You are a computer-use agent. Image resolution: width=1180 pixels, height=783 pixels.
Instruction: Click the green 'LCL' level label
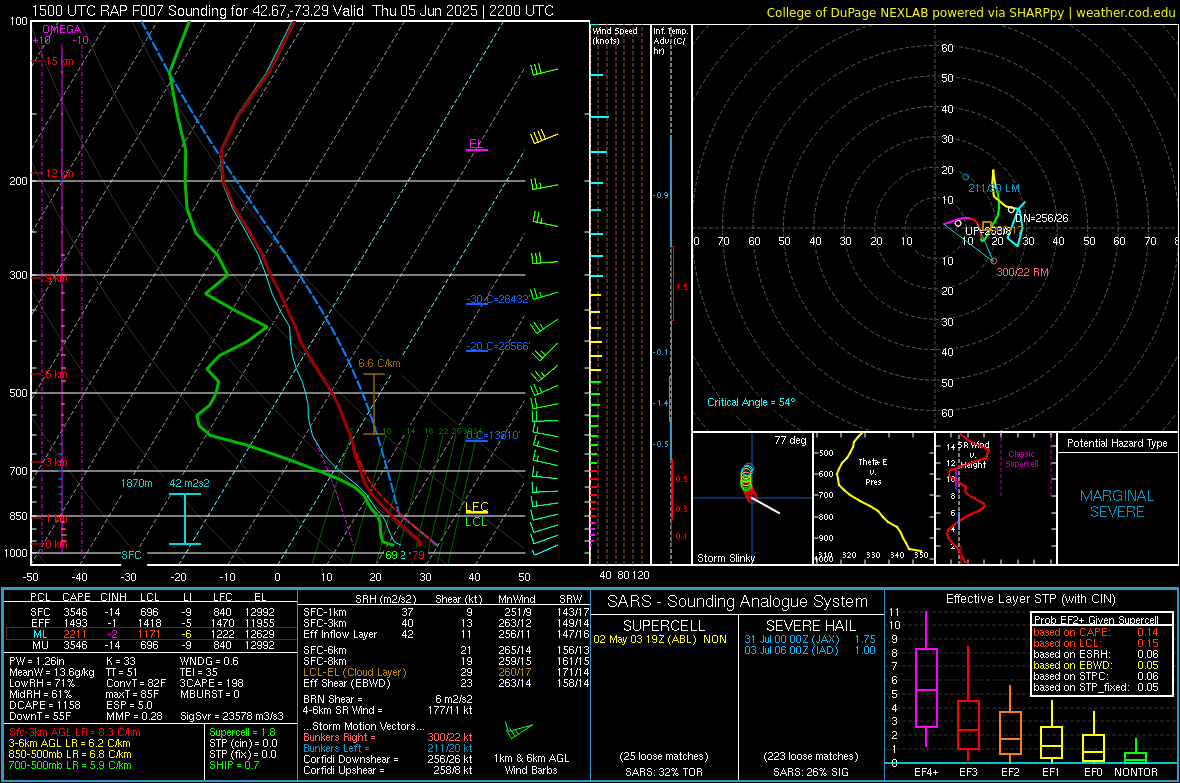(476, 522)
